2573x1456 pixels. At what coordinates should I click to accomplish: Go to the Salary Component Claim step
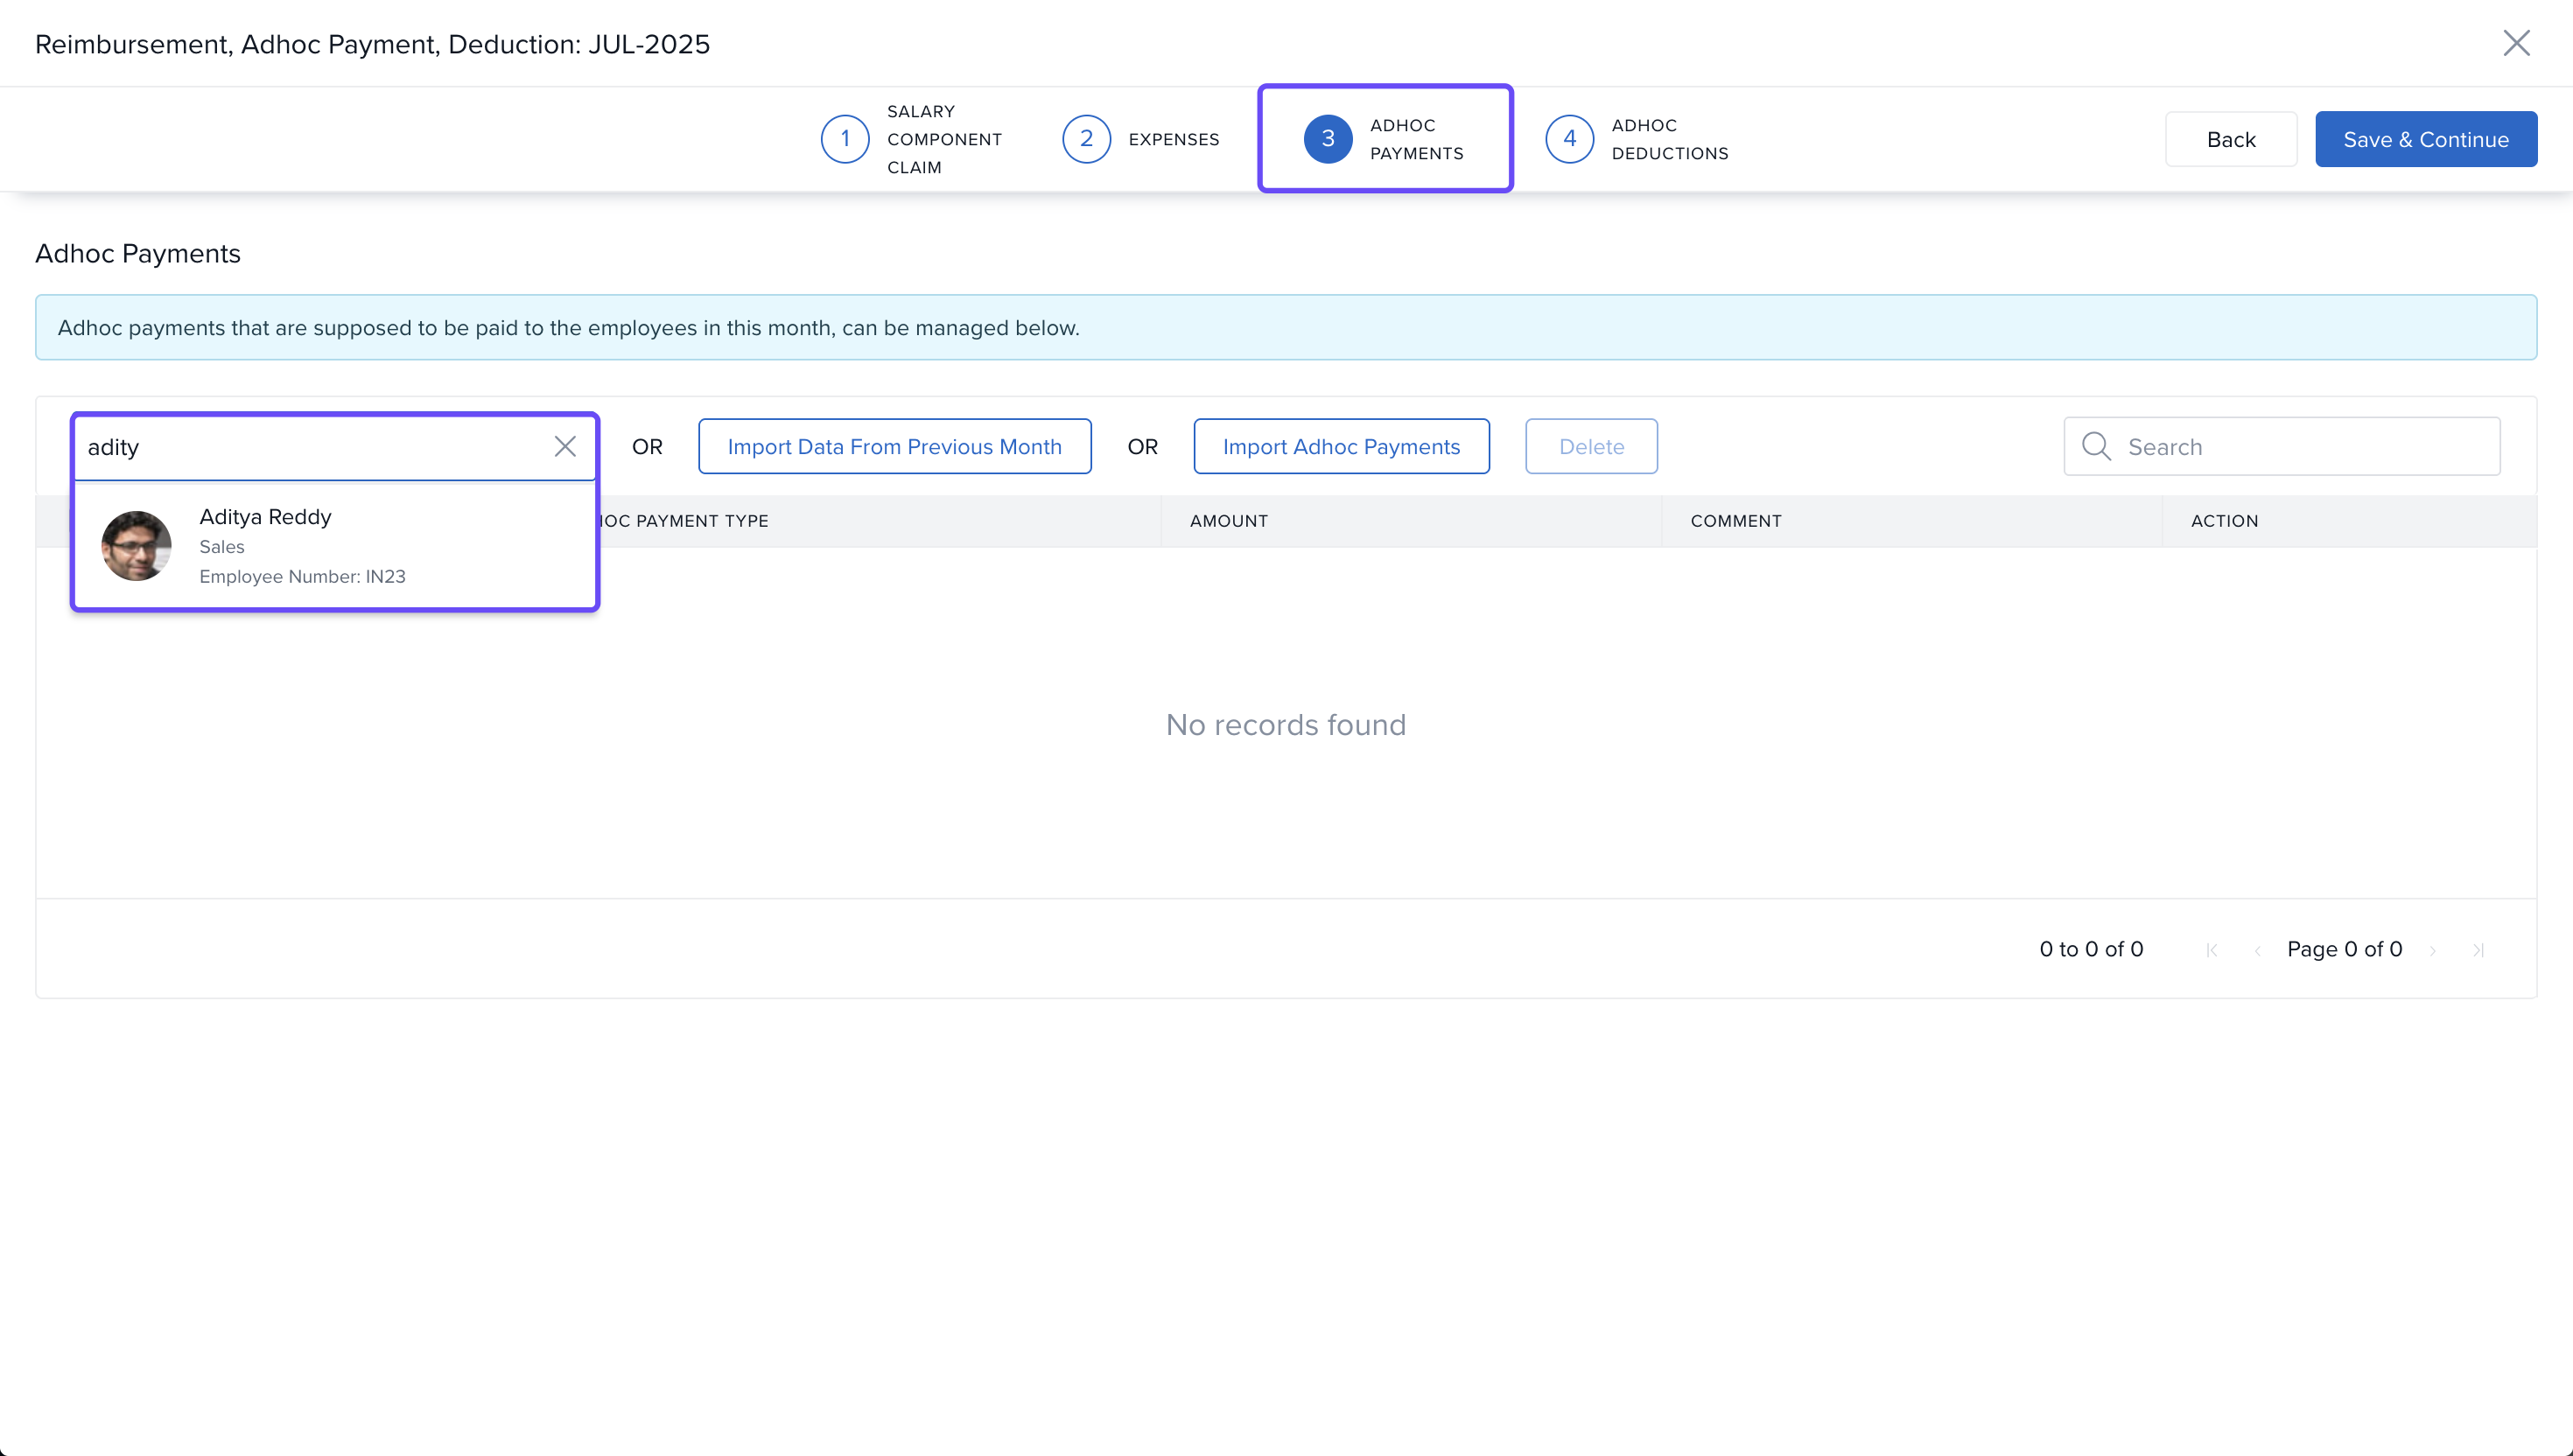click(943, 139)
